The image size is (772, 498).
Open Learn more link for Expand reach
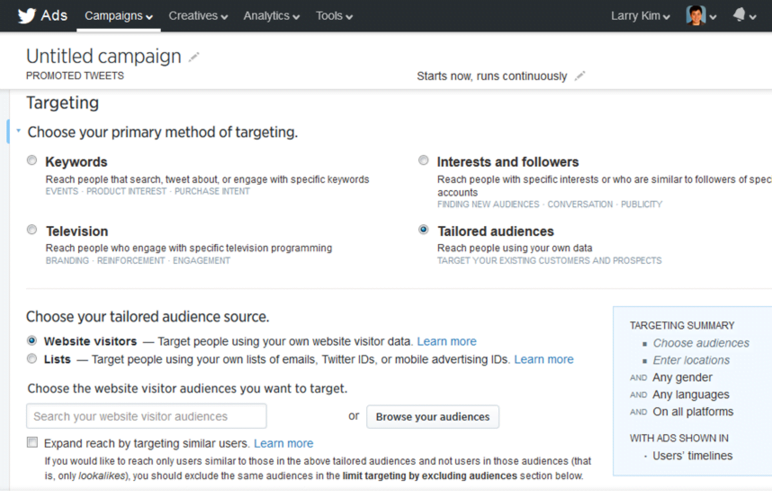(x=284, y=443)
